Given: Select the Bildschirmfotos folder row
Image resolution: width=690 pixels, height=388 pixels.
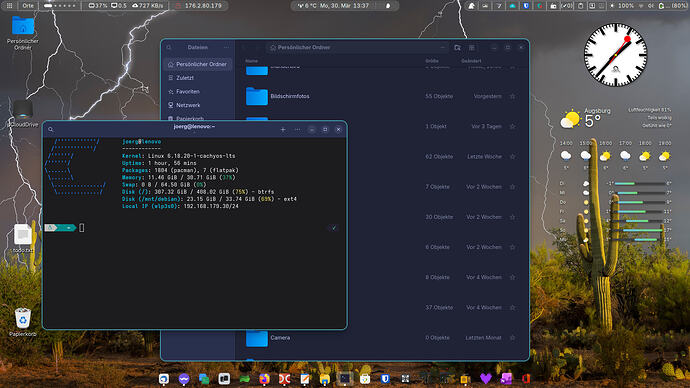Looking at the screenshot, I should coord(381,96).
